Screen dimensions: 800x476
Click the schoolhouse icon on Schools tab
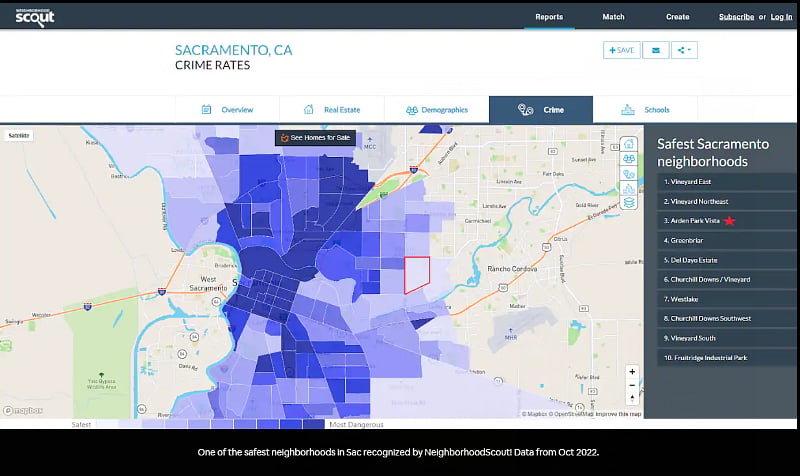[628, 109]
